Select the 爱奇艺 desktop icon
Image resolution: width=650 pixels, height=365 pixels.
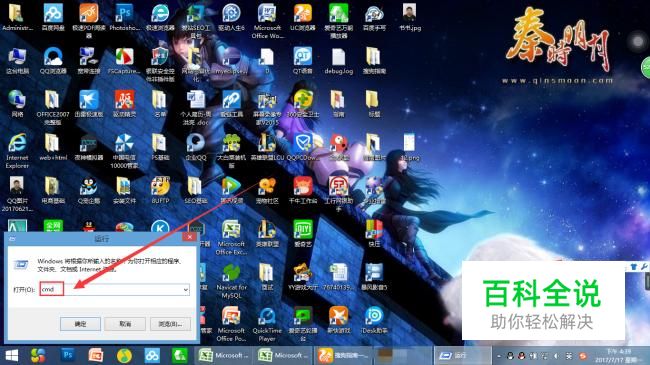pos(303,234)
